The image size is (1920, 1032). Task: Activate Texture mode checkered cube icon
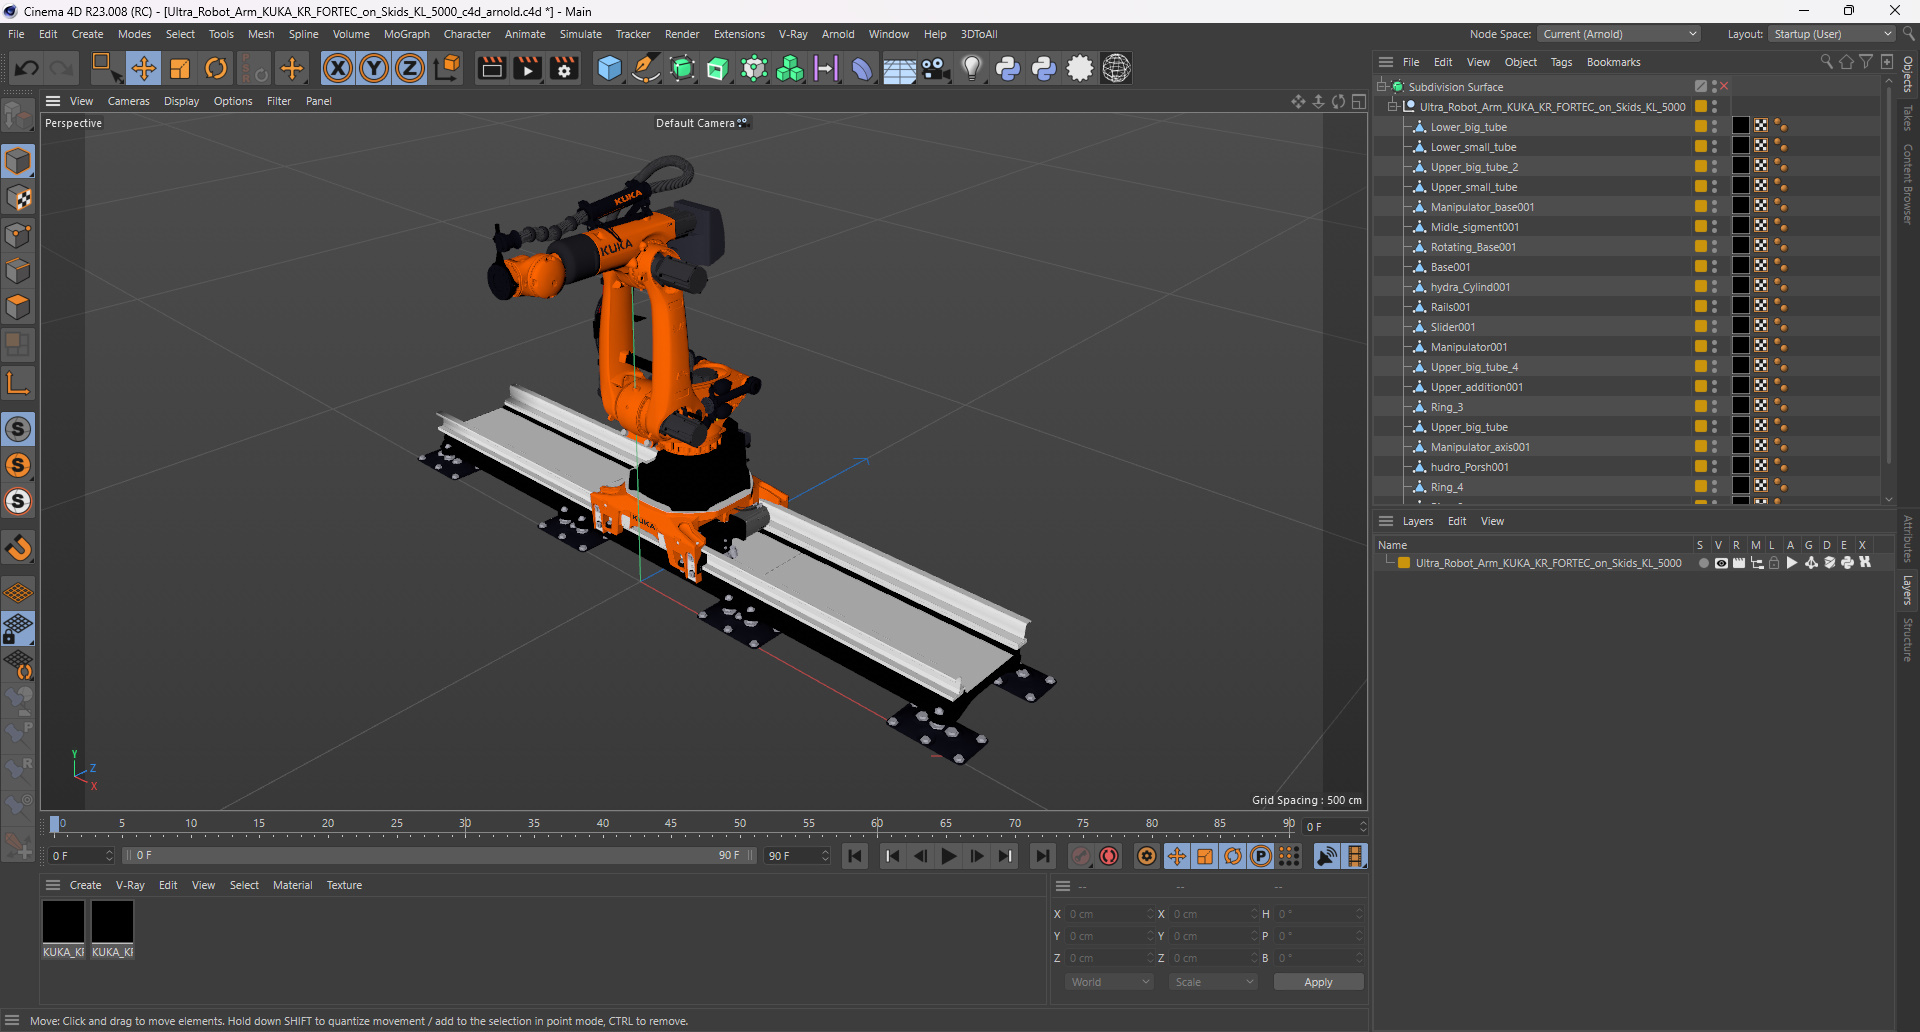[x=18, y=198]
